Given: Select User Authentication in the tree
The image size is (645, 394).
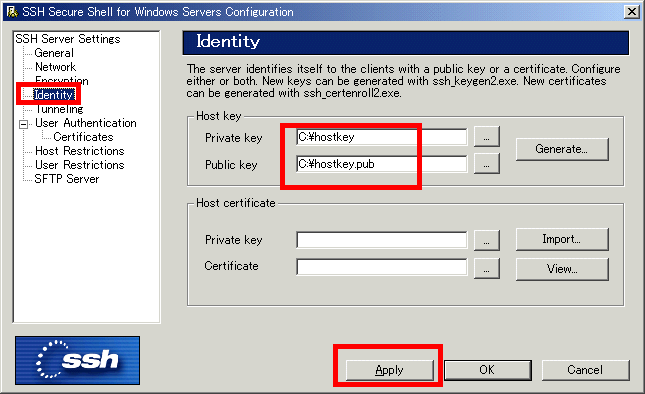Looking at the screenshot, I should tap(86, 123).
